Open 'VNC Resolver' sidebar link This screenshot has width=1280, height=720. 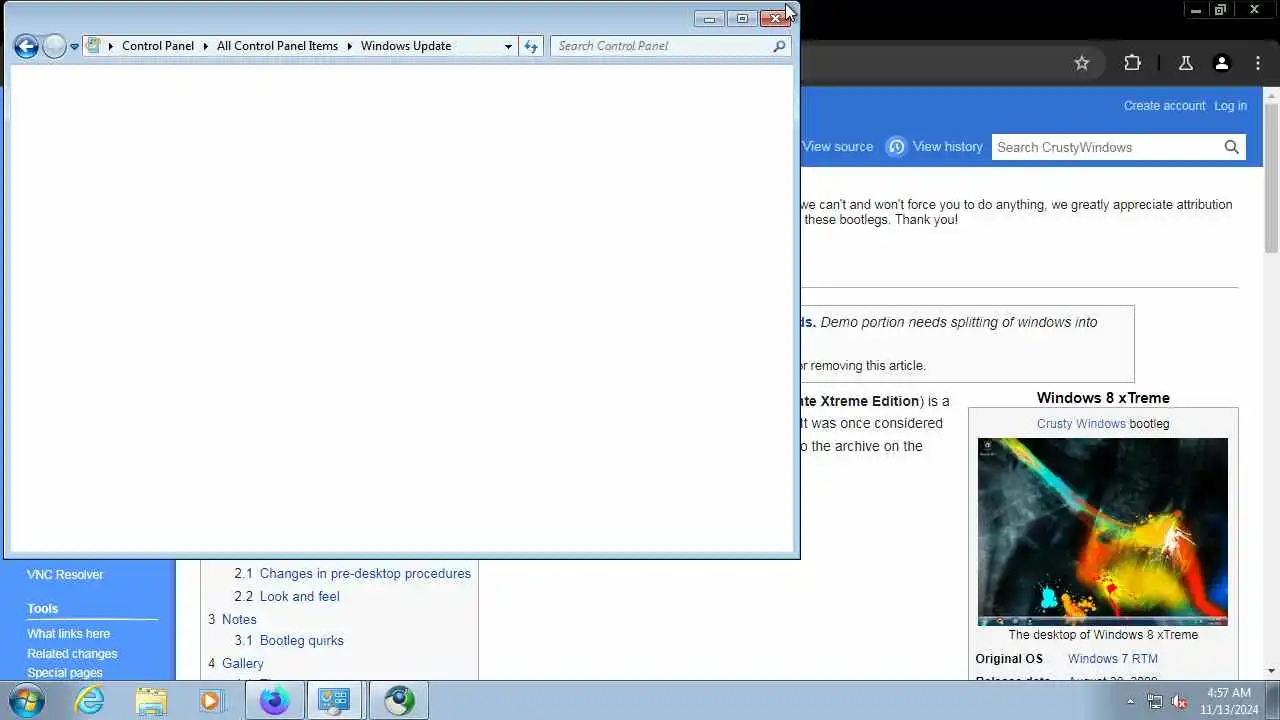pyautogui.click(x=65, y=575)
